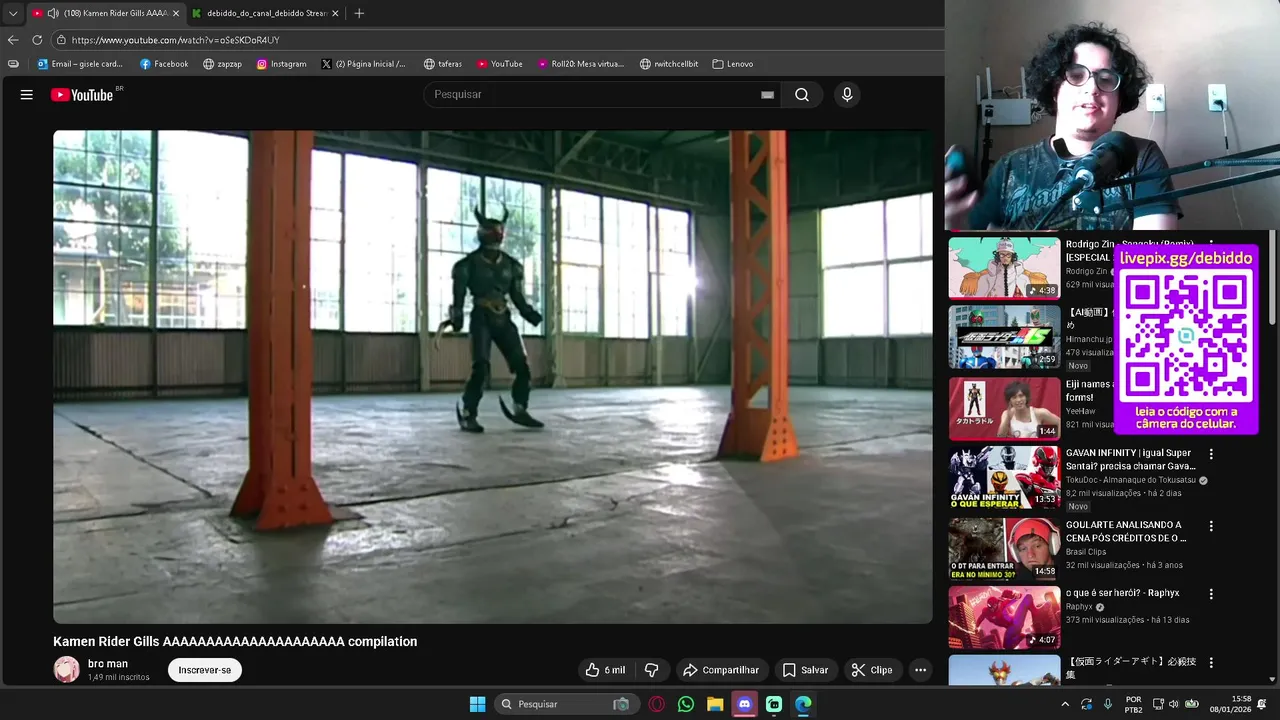
Task: Click the taskbar microphone tray icon
Action: pos(1108,704)
